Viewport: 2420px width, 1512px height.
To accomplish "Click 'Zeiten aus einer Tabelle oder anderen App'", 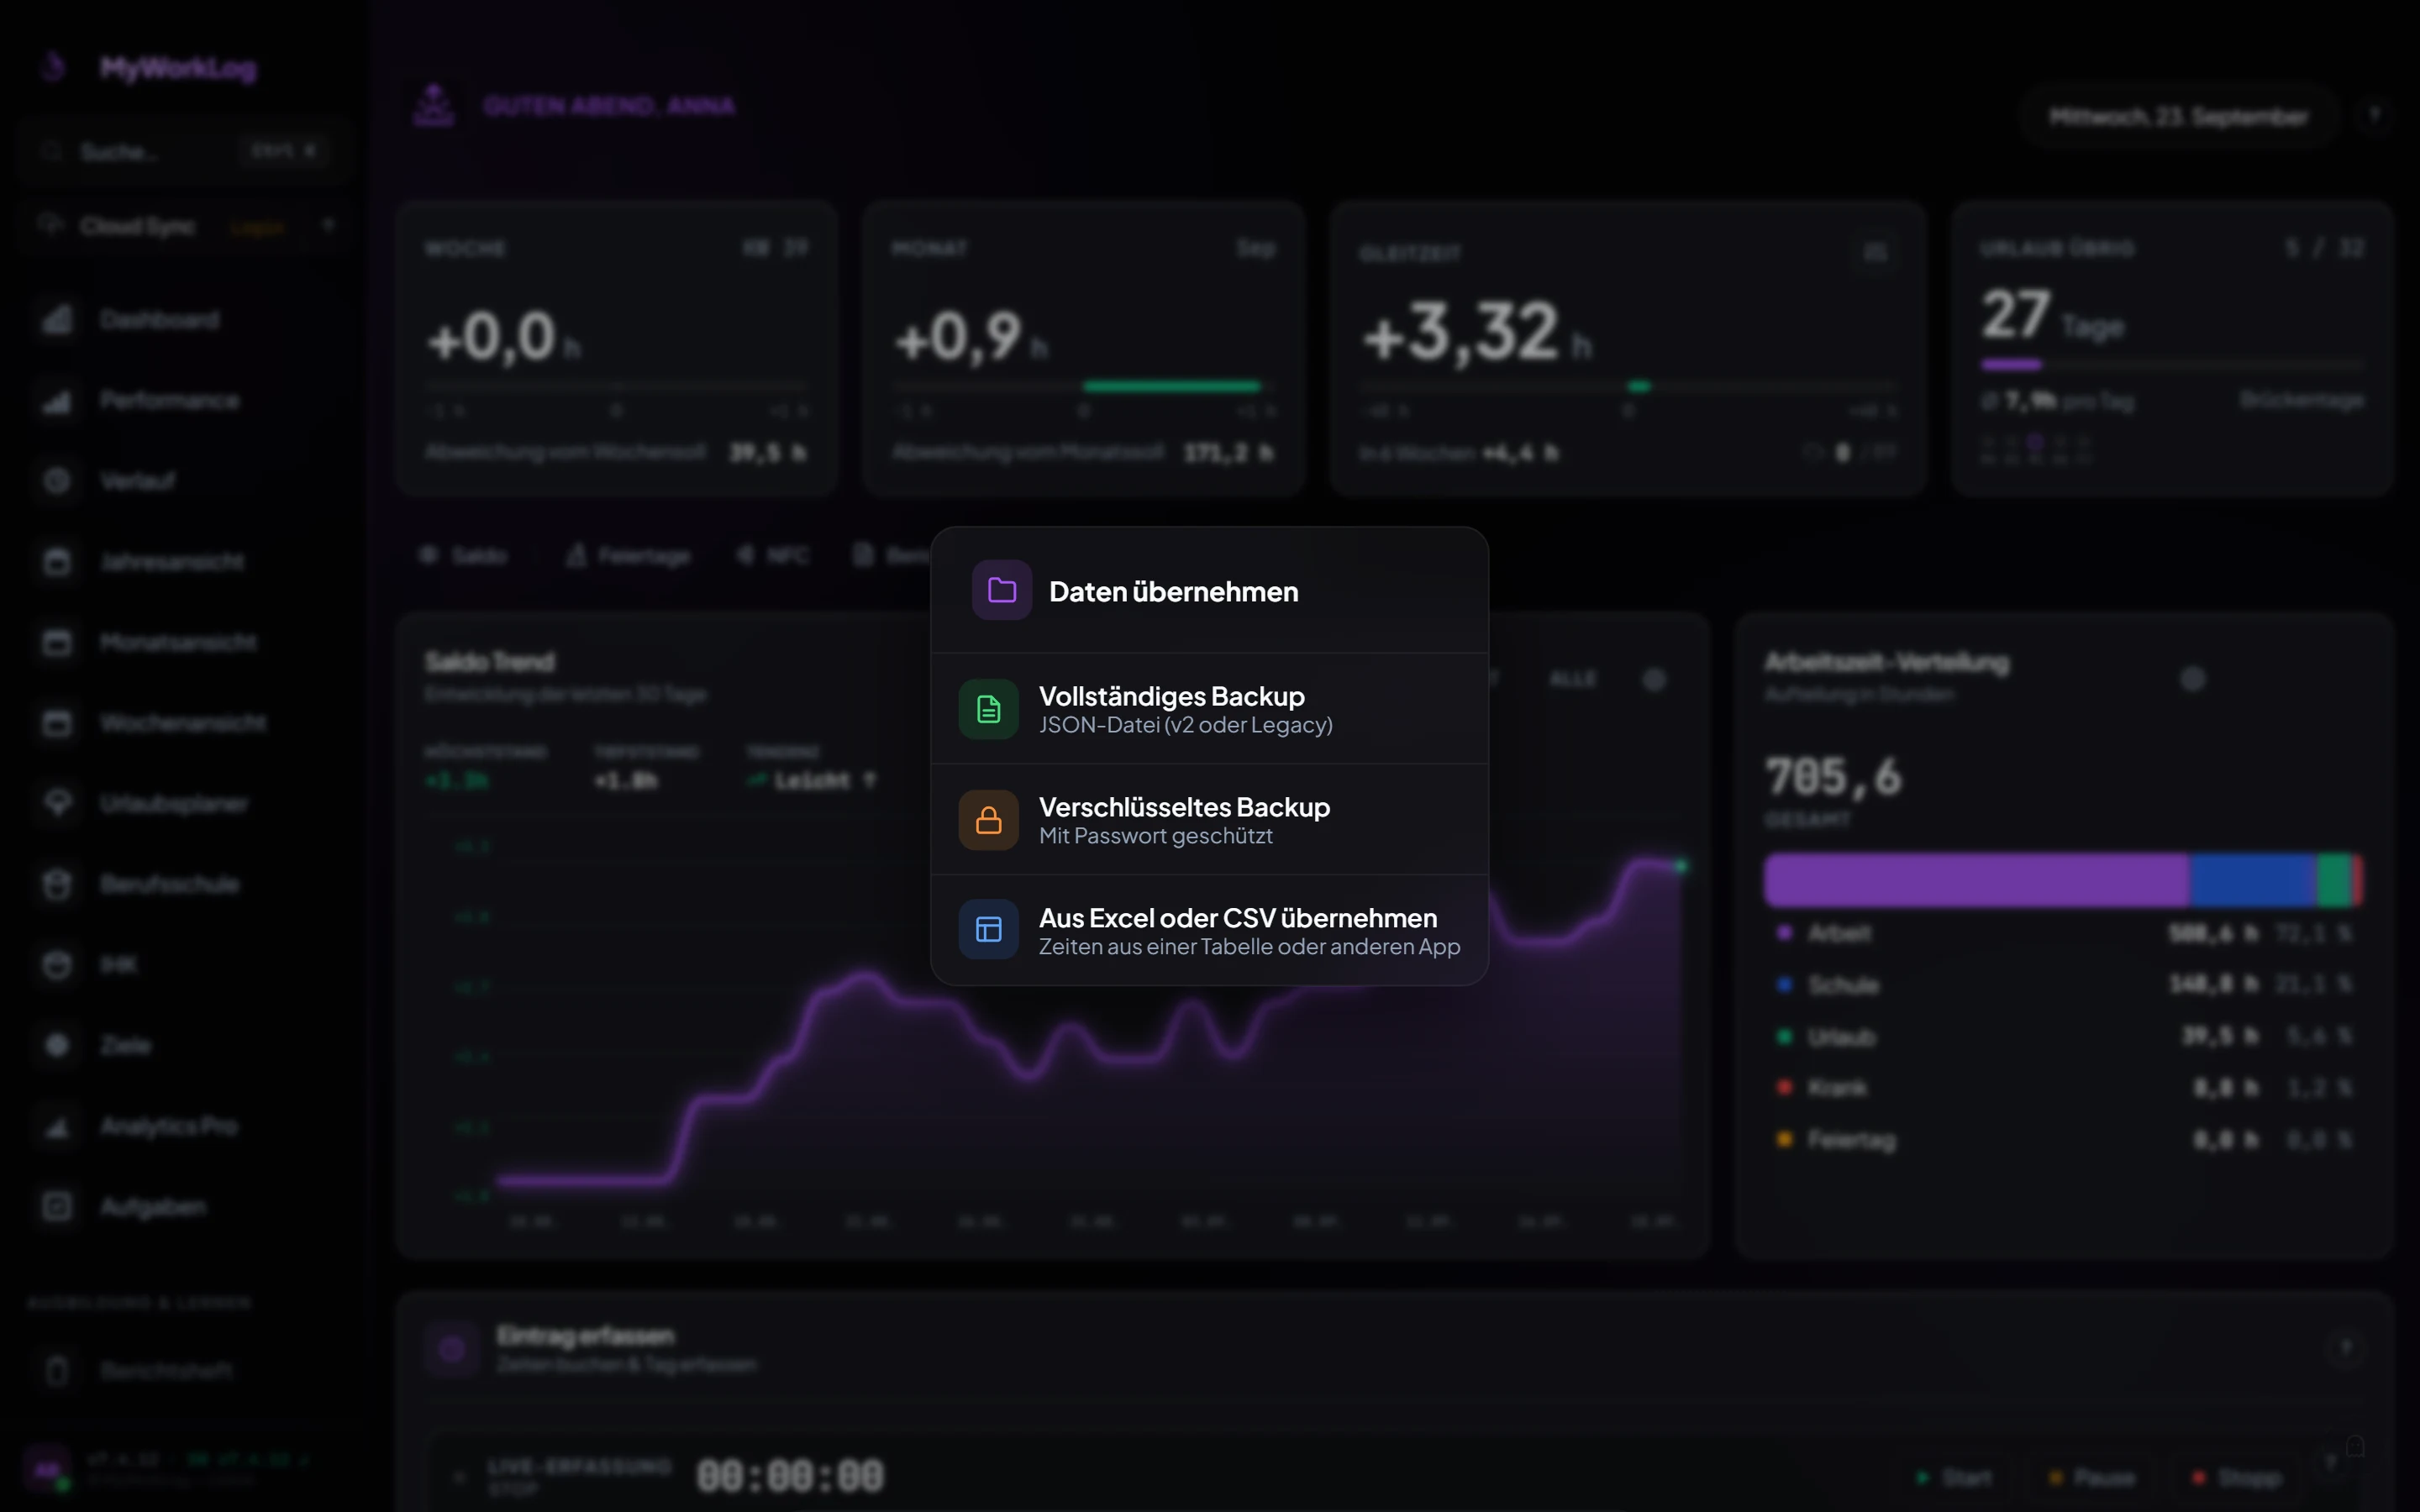I will pyautogui.click(x=1249, y=946).
